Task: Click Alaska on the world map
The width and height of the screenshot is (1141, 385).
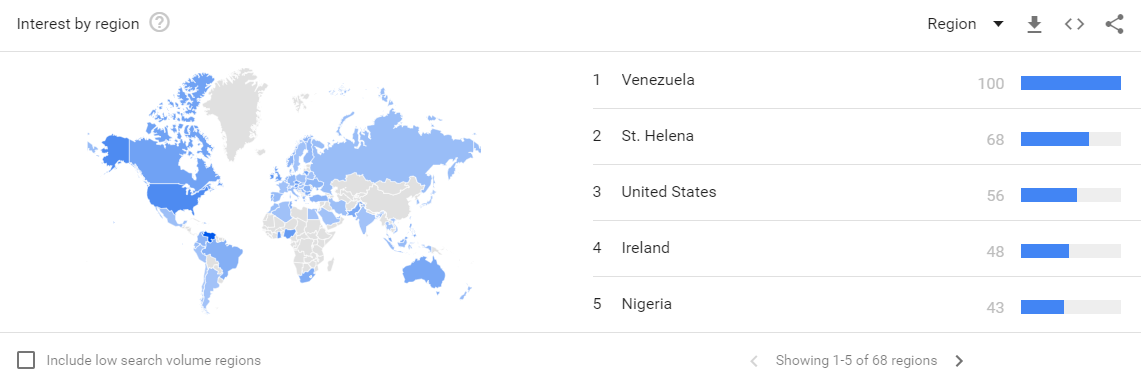Action: tap(115, 151)
